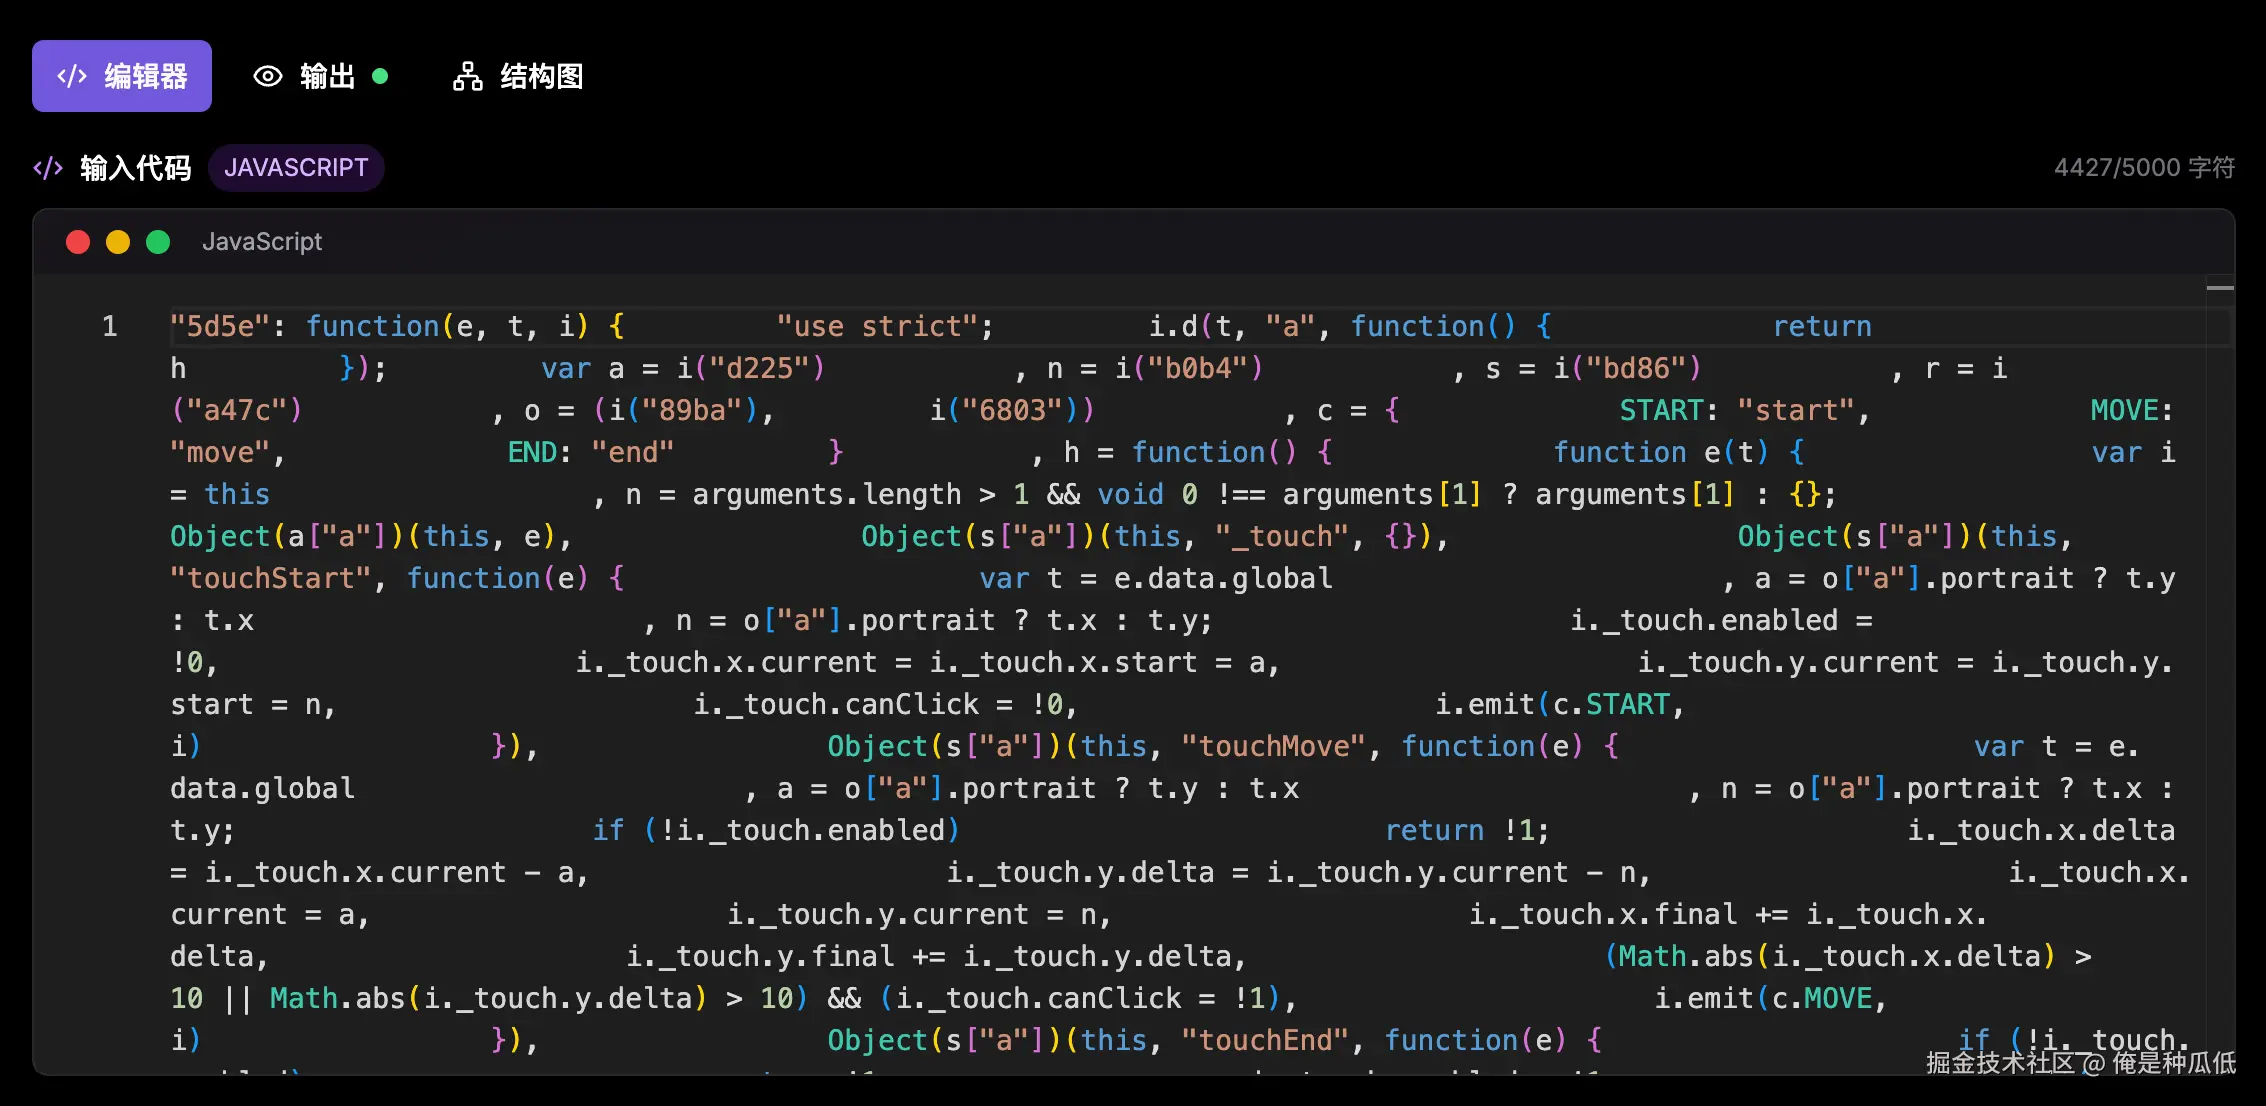The width and height of the screenshot is (2266, 1106).
Task: Click the eye icon beside 输出
Action: point(267,76)
